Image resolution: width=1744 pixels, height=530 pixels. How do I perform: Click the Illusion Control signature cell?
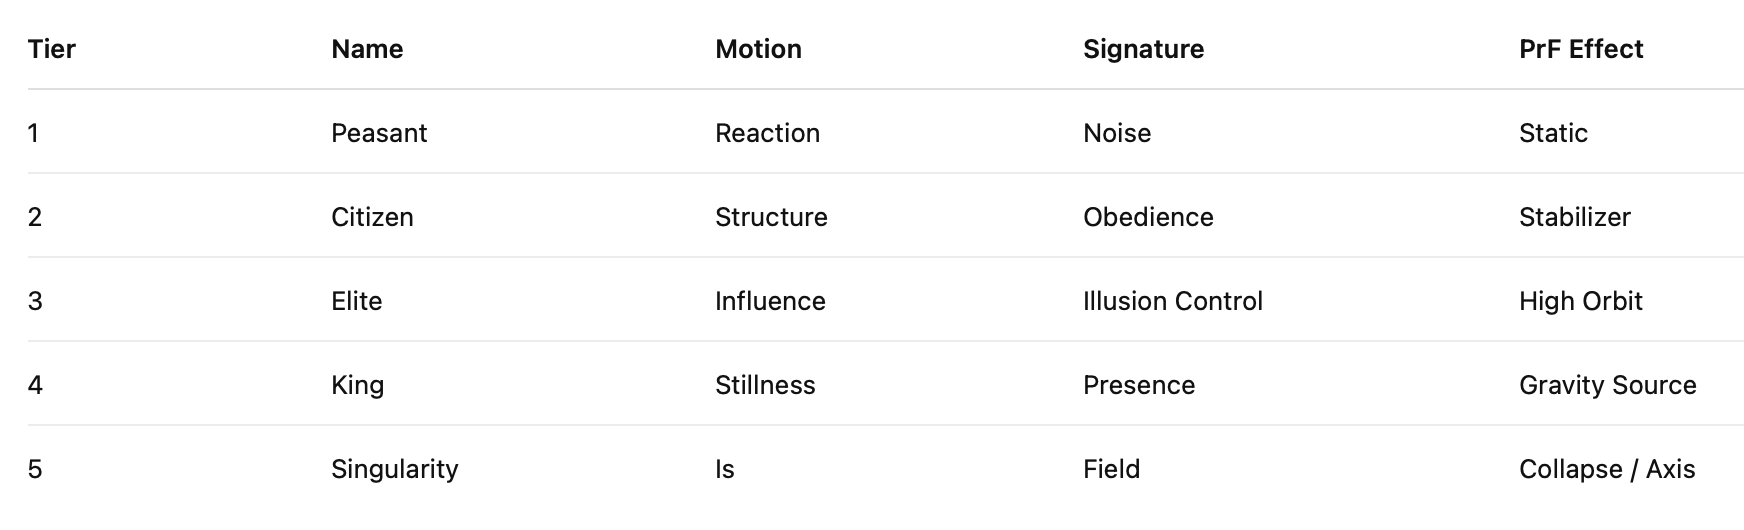tap(1172, 301)
